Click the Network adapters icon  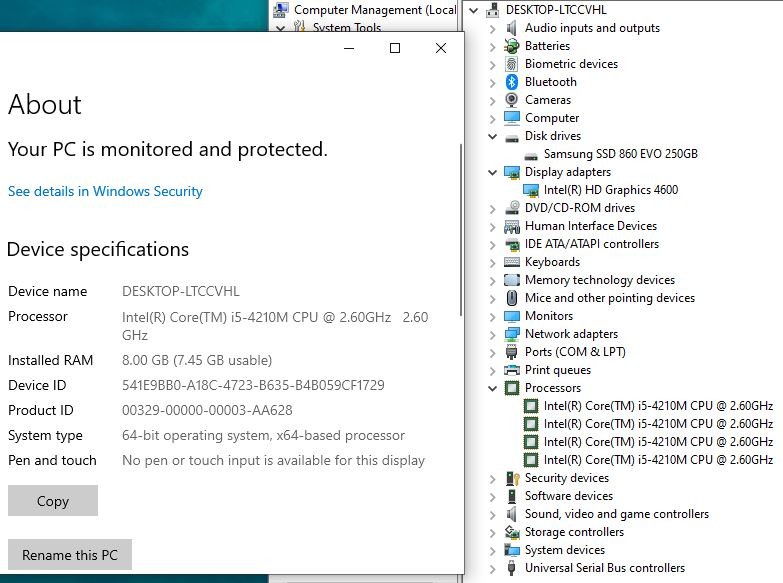tap(512, 334)
